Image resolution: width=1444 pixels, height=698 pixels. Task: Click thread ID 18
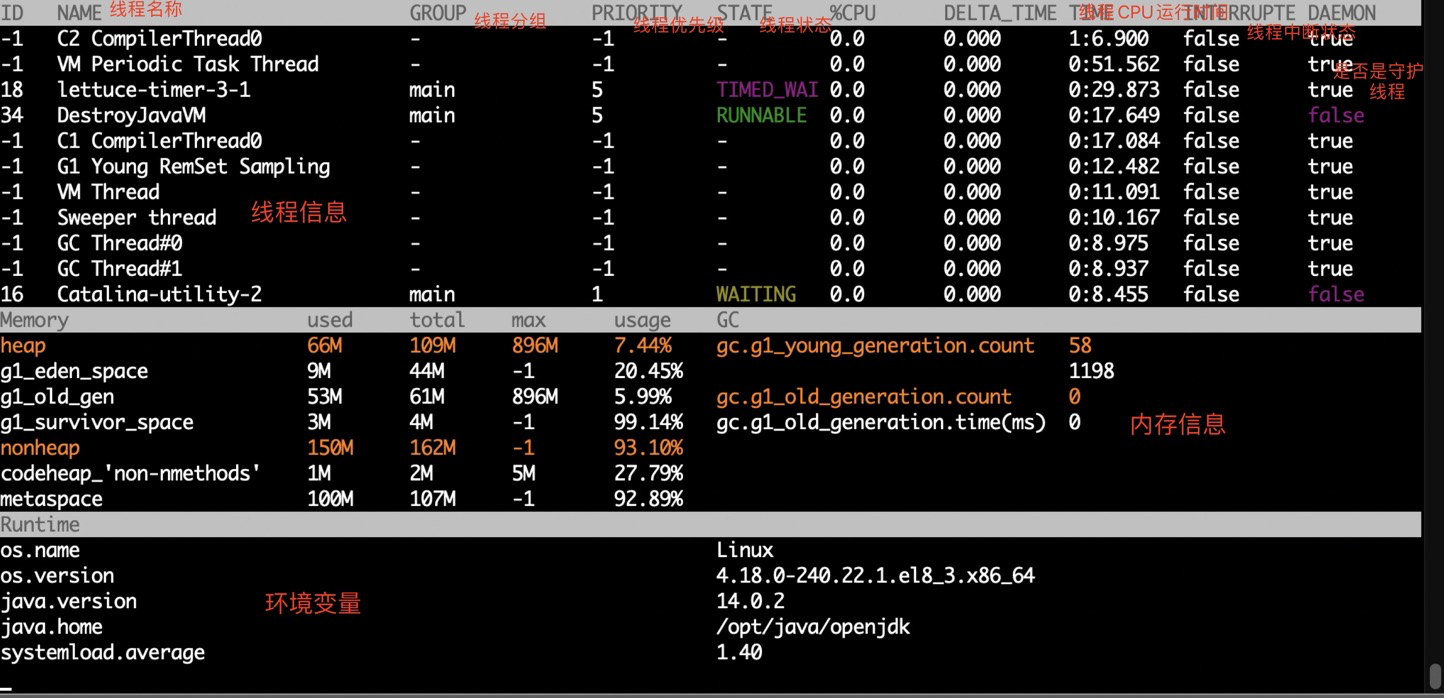[11, 90]
